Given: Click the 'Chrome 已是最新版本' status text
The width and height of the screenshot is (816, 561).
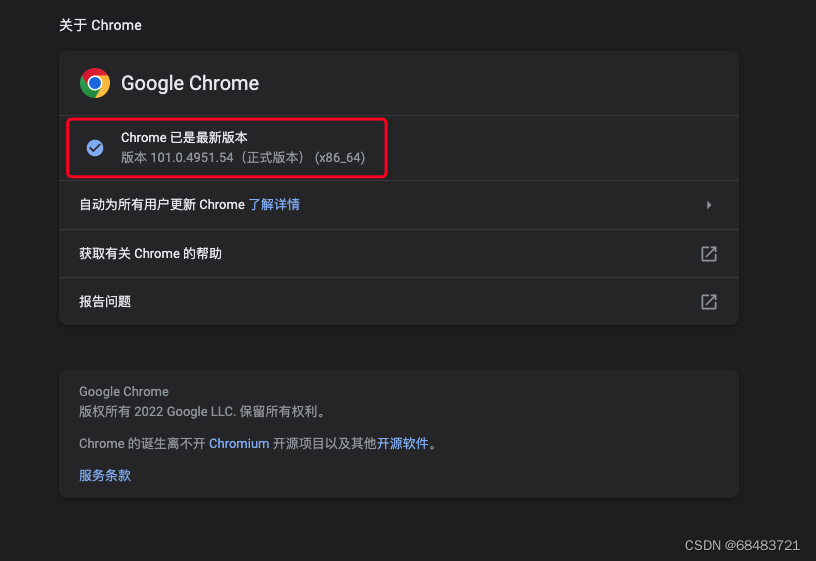Looking at the screenshot, I should pyautogui.click(x=184, y=137).
